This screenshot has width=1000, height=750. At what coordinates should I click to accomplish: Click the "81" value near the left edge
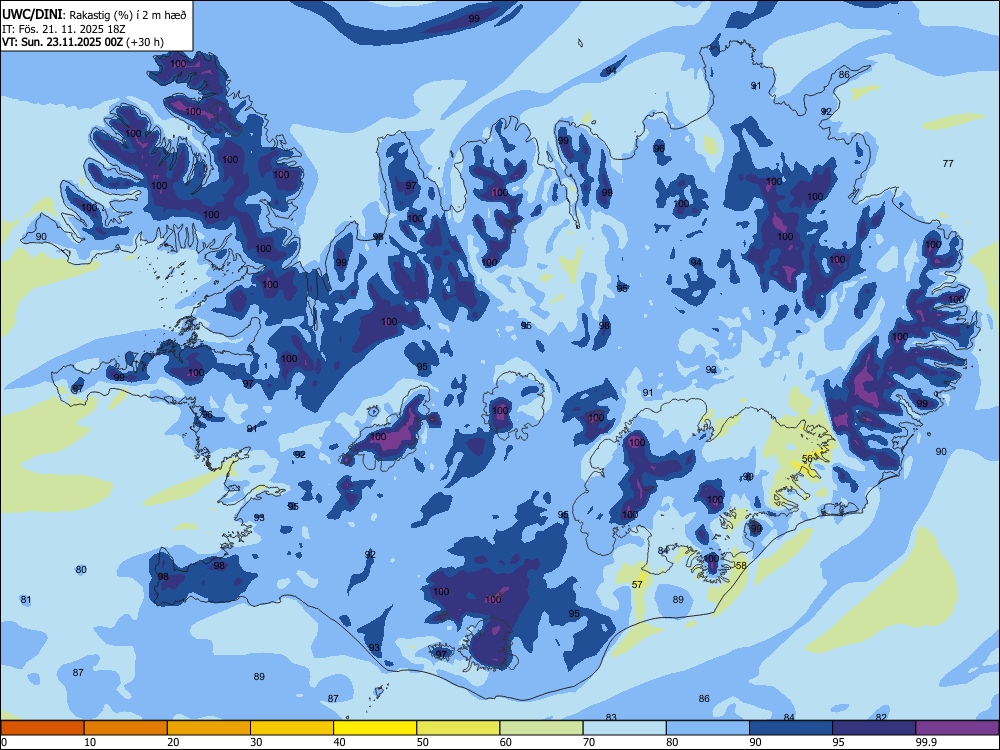tap(26, 599)
